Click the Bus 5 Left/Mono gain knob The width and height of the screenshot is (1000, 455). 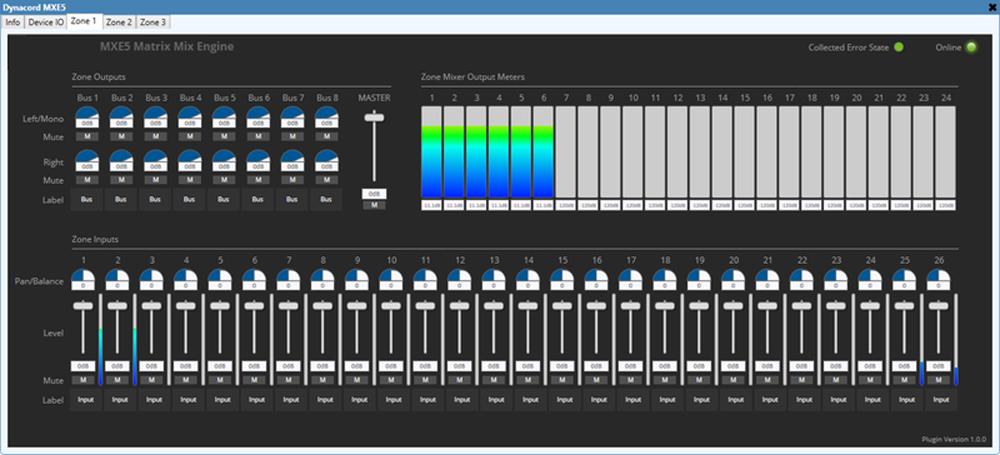[x=224, y=113]
